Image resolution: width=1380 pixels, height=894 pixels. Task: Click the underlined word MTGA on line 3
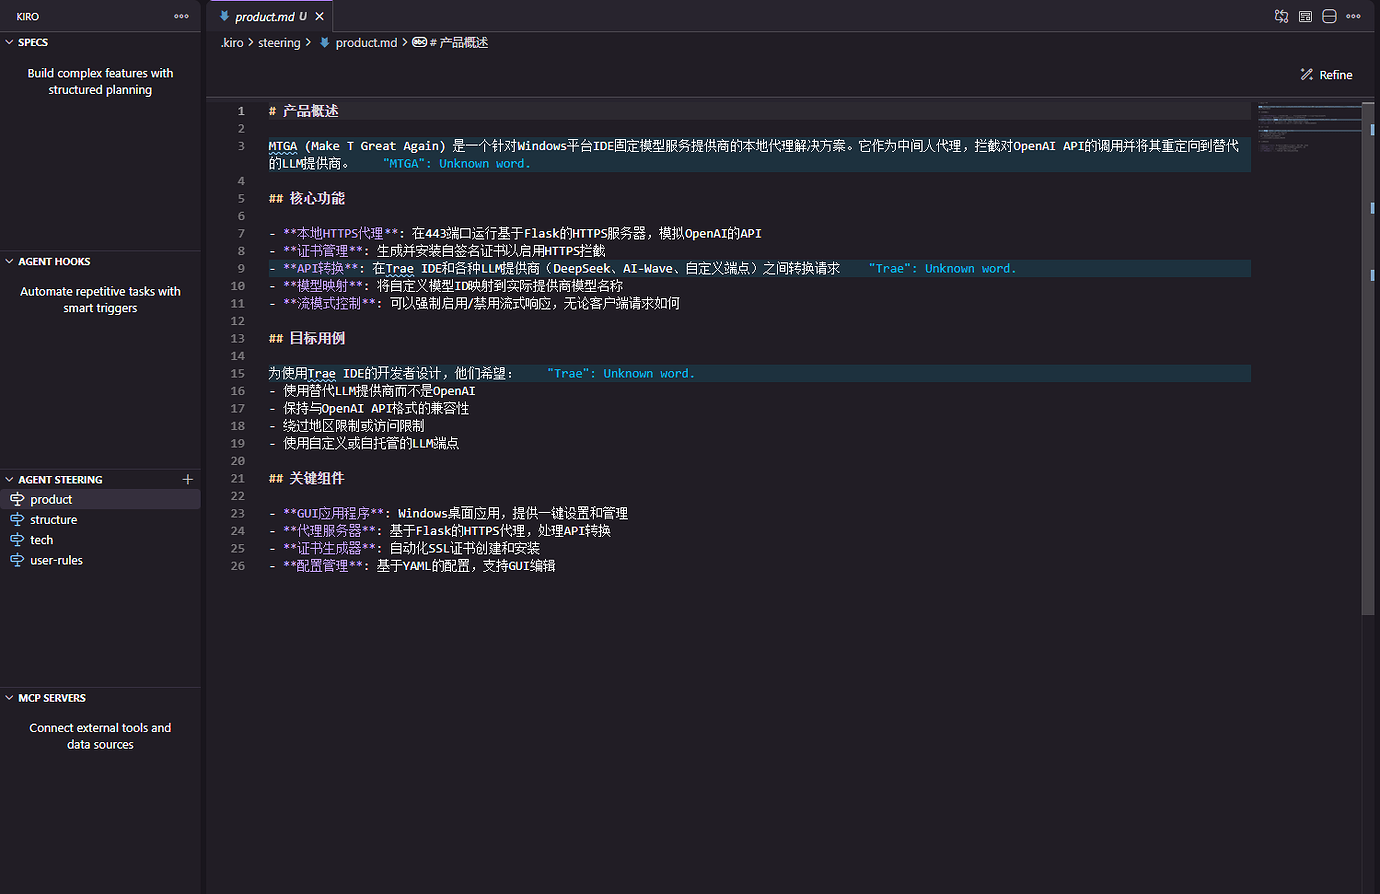pos(283,146)
